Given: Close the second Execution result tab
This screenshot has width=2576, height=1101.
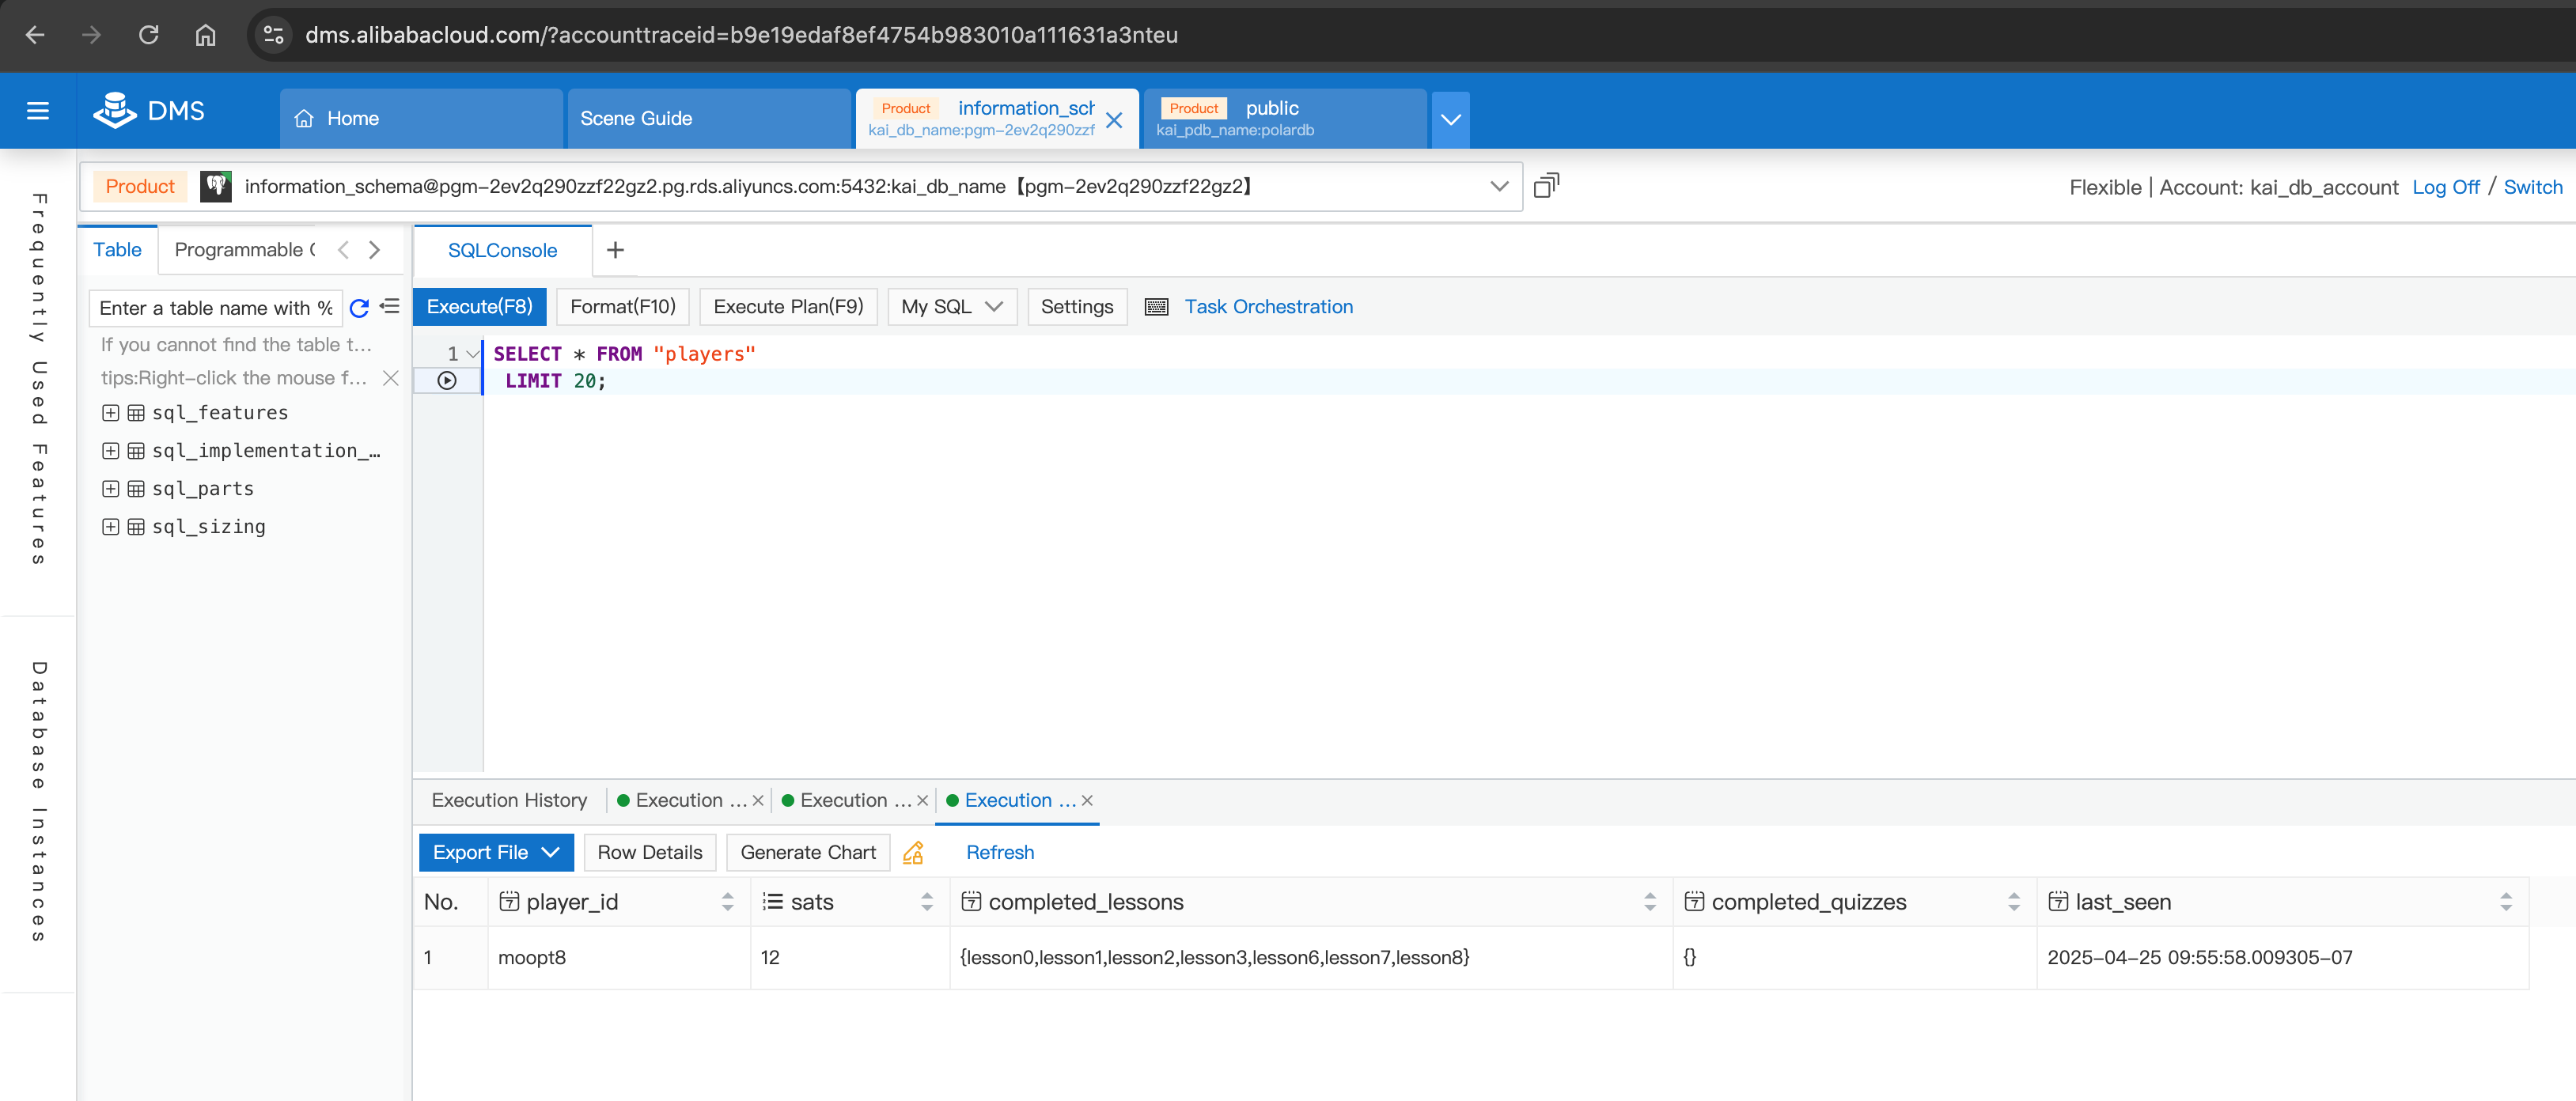Looking at the screenshot, I should pos(923,801).
